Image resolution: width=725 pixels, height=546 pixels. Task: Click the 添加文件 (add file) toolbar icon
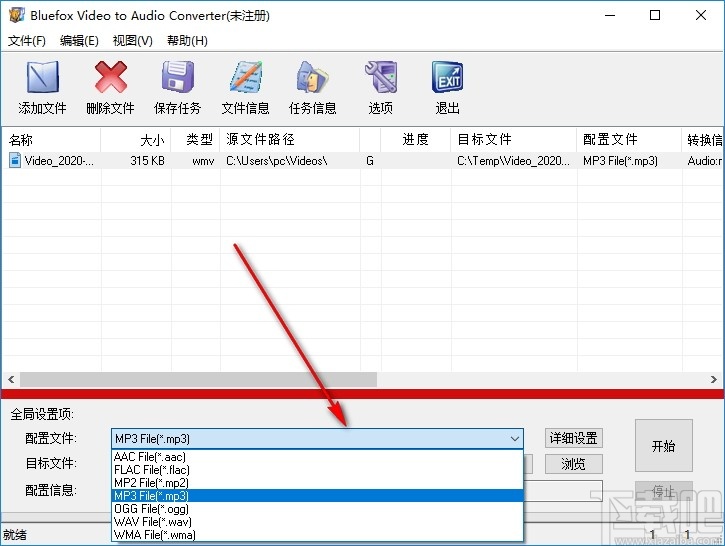pyautogui.click(x=43, y=77)
